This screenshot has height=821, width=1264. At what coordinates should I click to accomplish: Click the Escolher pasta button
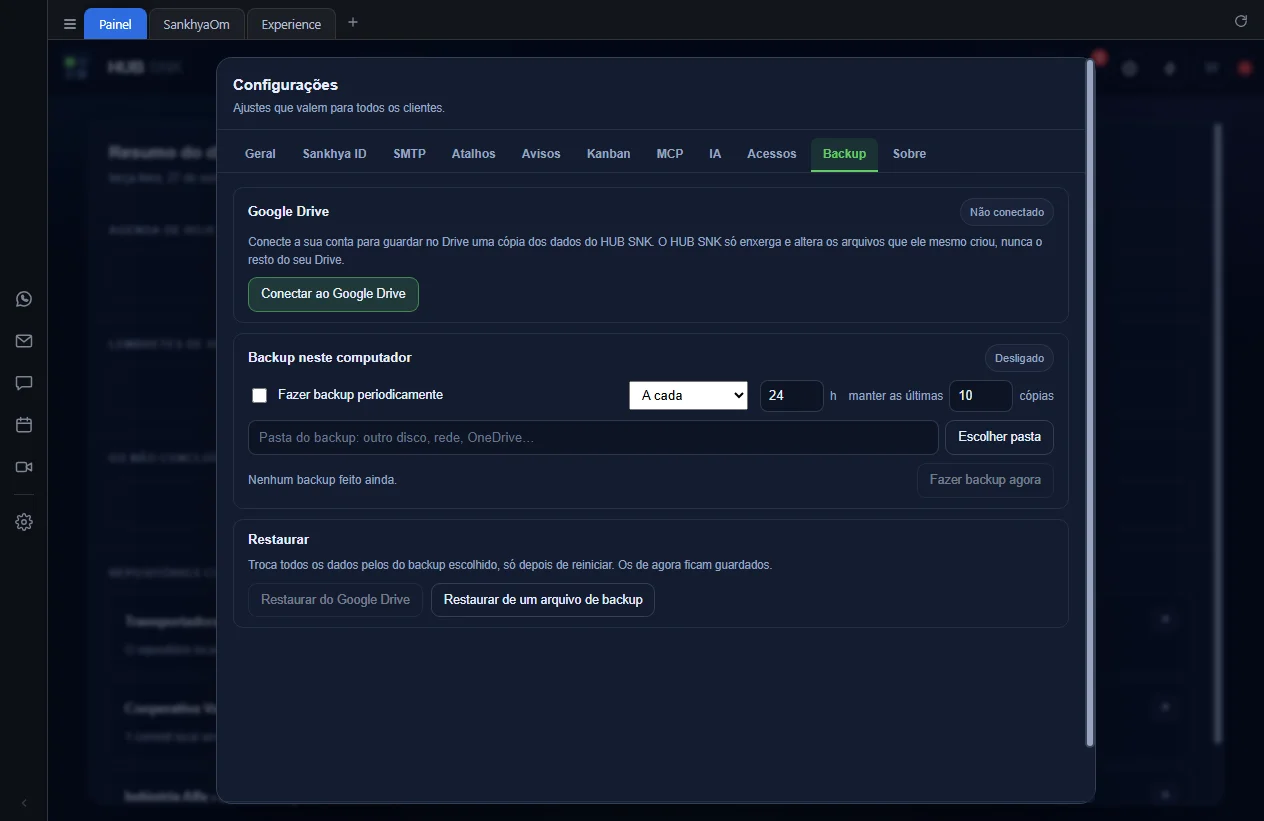point(999,437)
